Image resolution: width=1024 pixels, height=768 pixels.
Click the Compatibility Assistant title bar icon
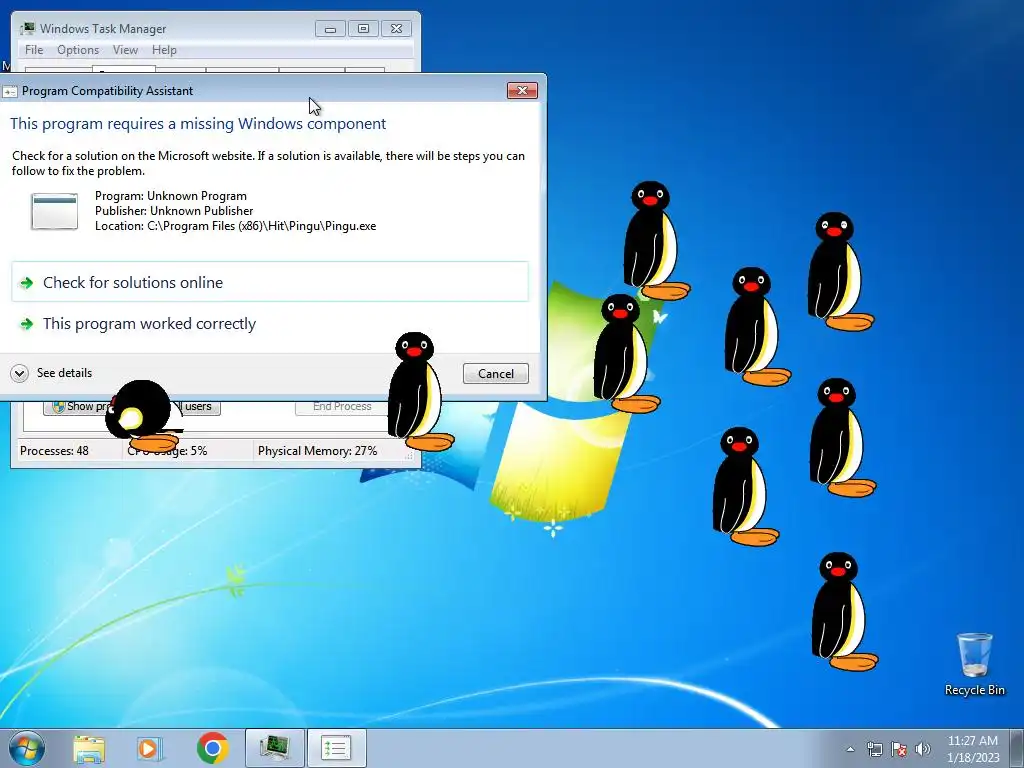(9, 91)
